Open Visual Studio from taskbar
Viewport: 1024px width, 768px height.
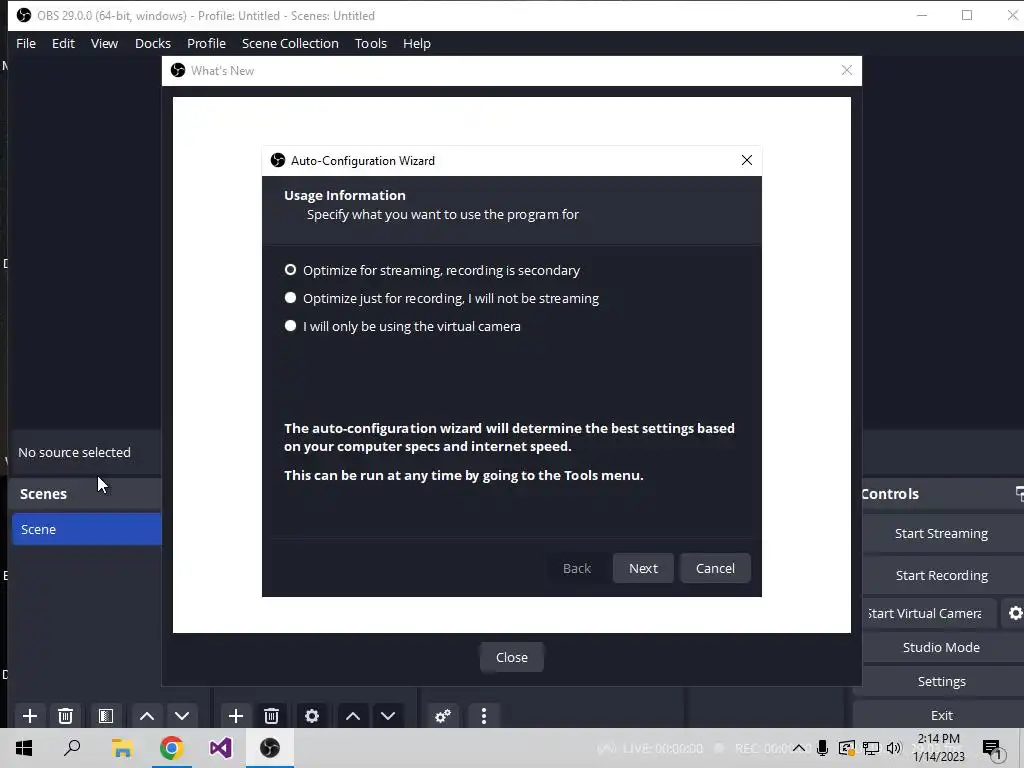coord(221,748)
